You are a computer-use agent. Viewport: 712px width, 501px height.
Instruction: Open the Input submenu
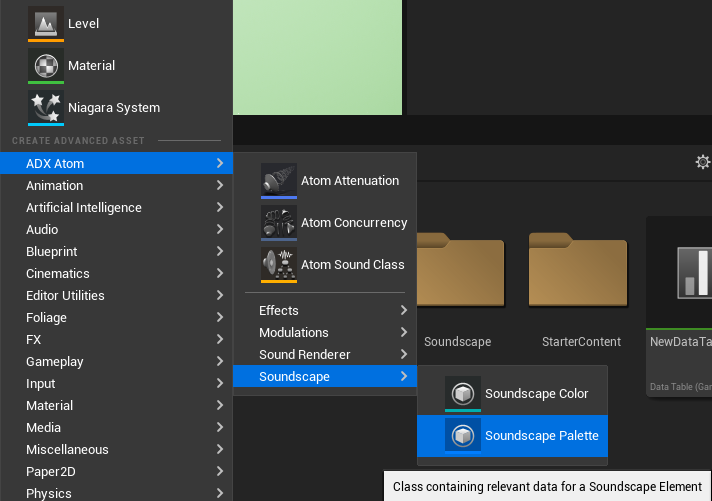[116, 384]
